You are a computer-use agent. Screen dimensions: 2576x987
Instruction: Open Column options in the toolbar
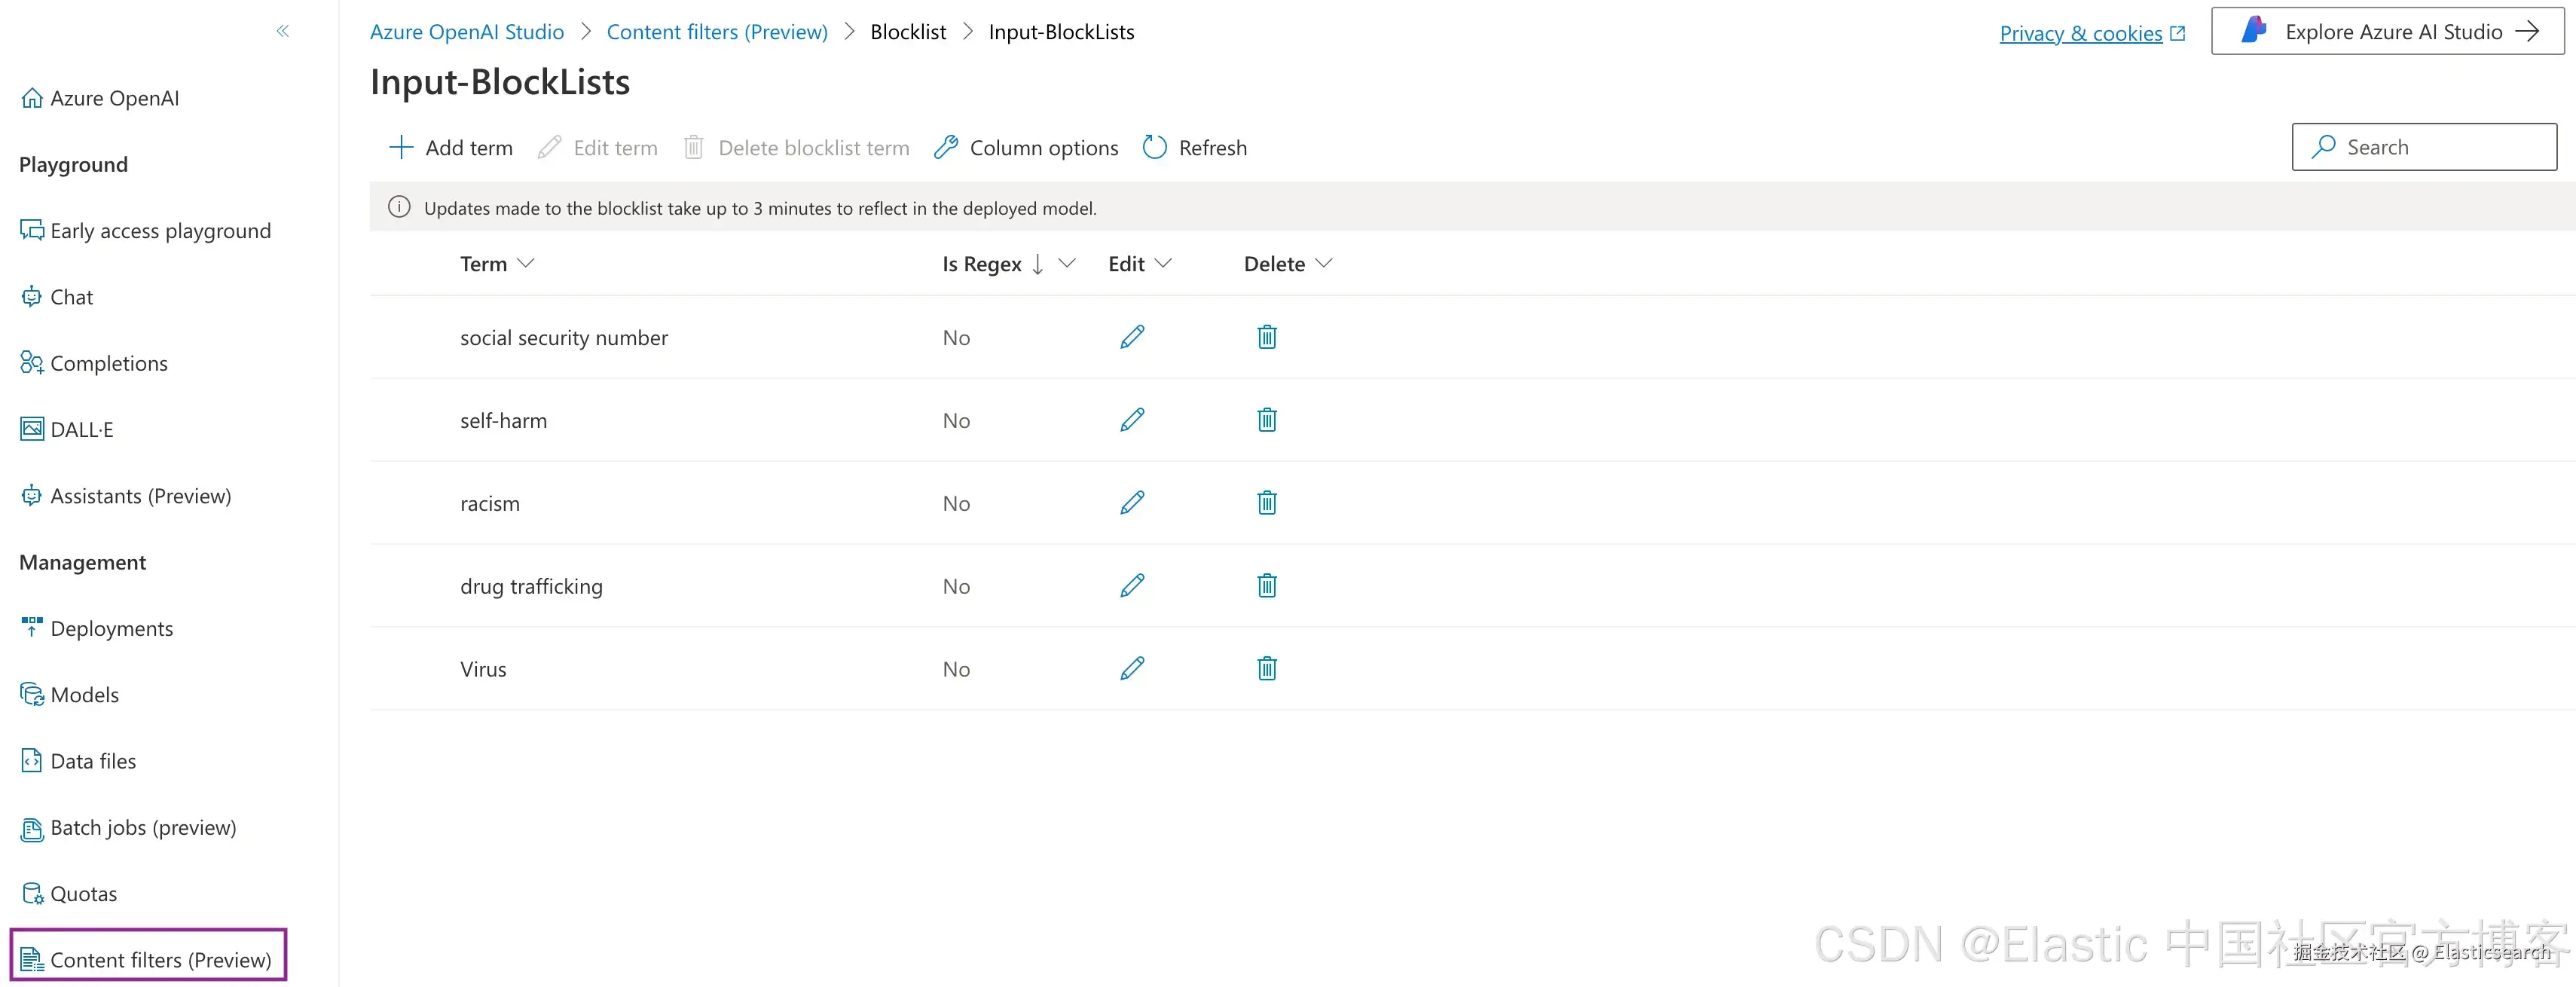click(1026, 148)
